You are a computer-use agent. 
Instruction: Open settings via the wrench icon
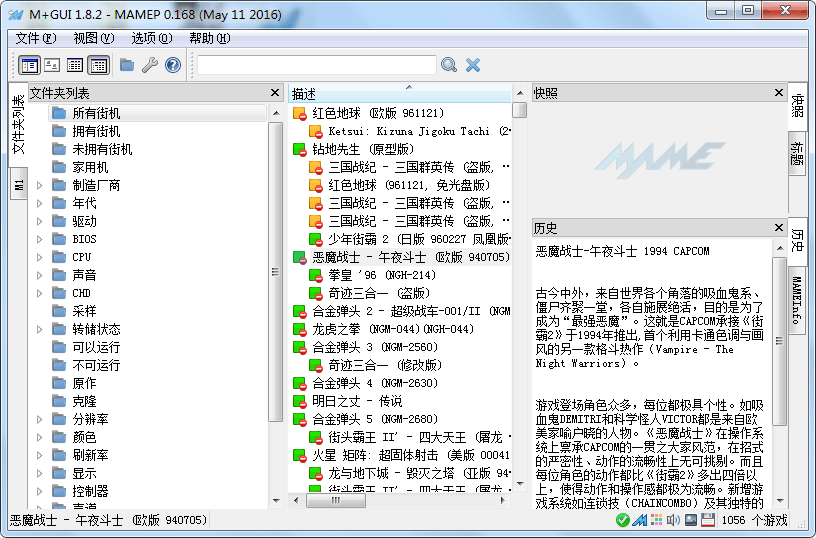[150, 65]
